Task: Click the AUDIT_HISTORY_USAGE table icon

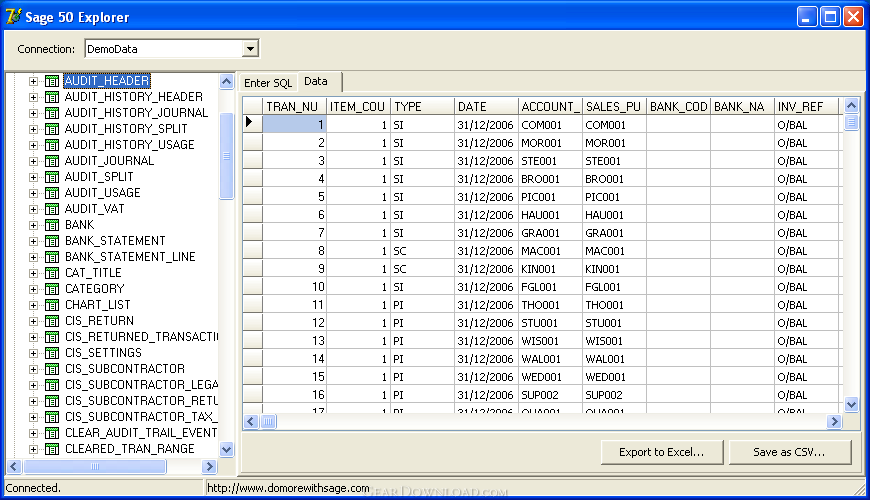Action: coord(52,145)
